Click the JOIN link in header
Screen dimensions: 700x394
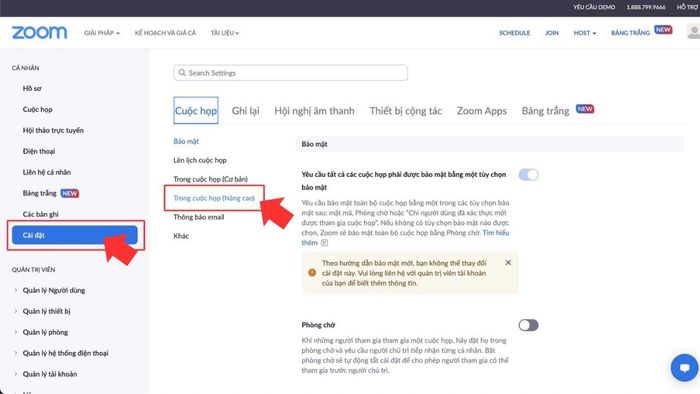(552, 33)
